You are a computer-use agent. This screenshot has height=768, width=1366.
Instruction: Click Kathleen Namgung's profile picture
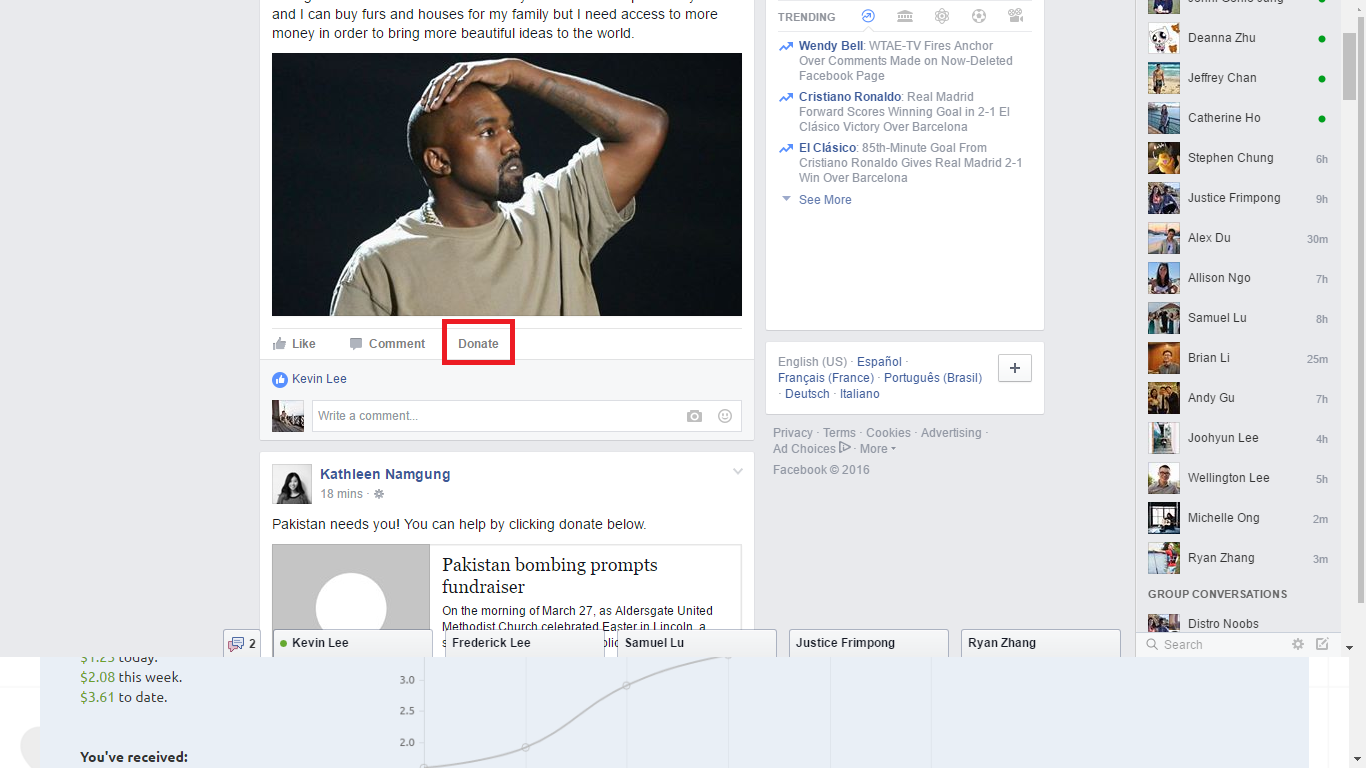292,484
